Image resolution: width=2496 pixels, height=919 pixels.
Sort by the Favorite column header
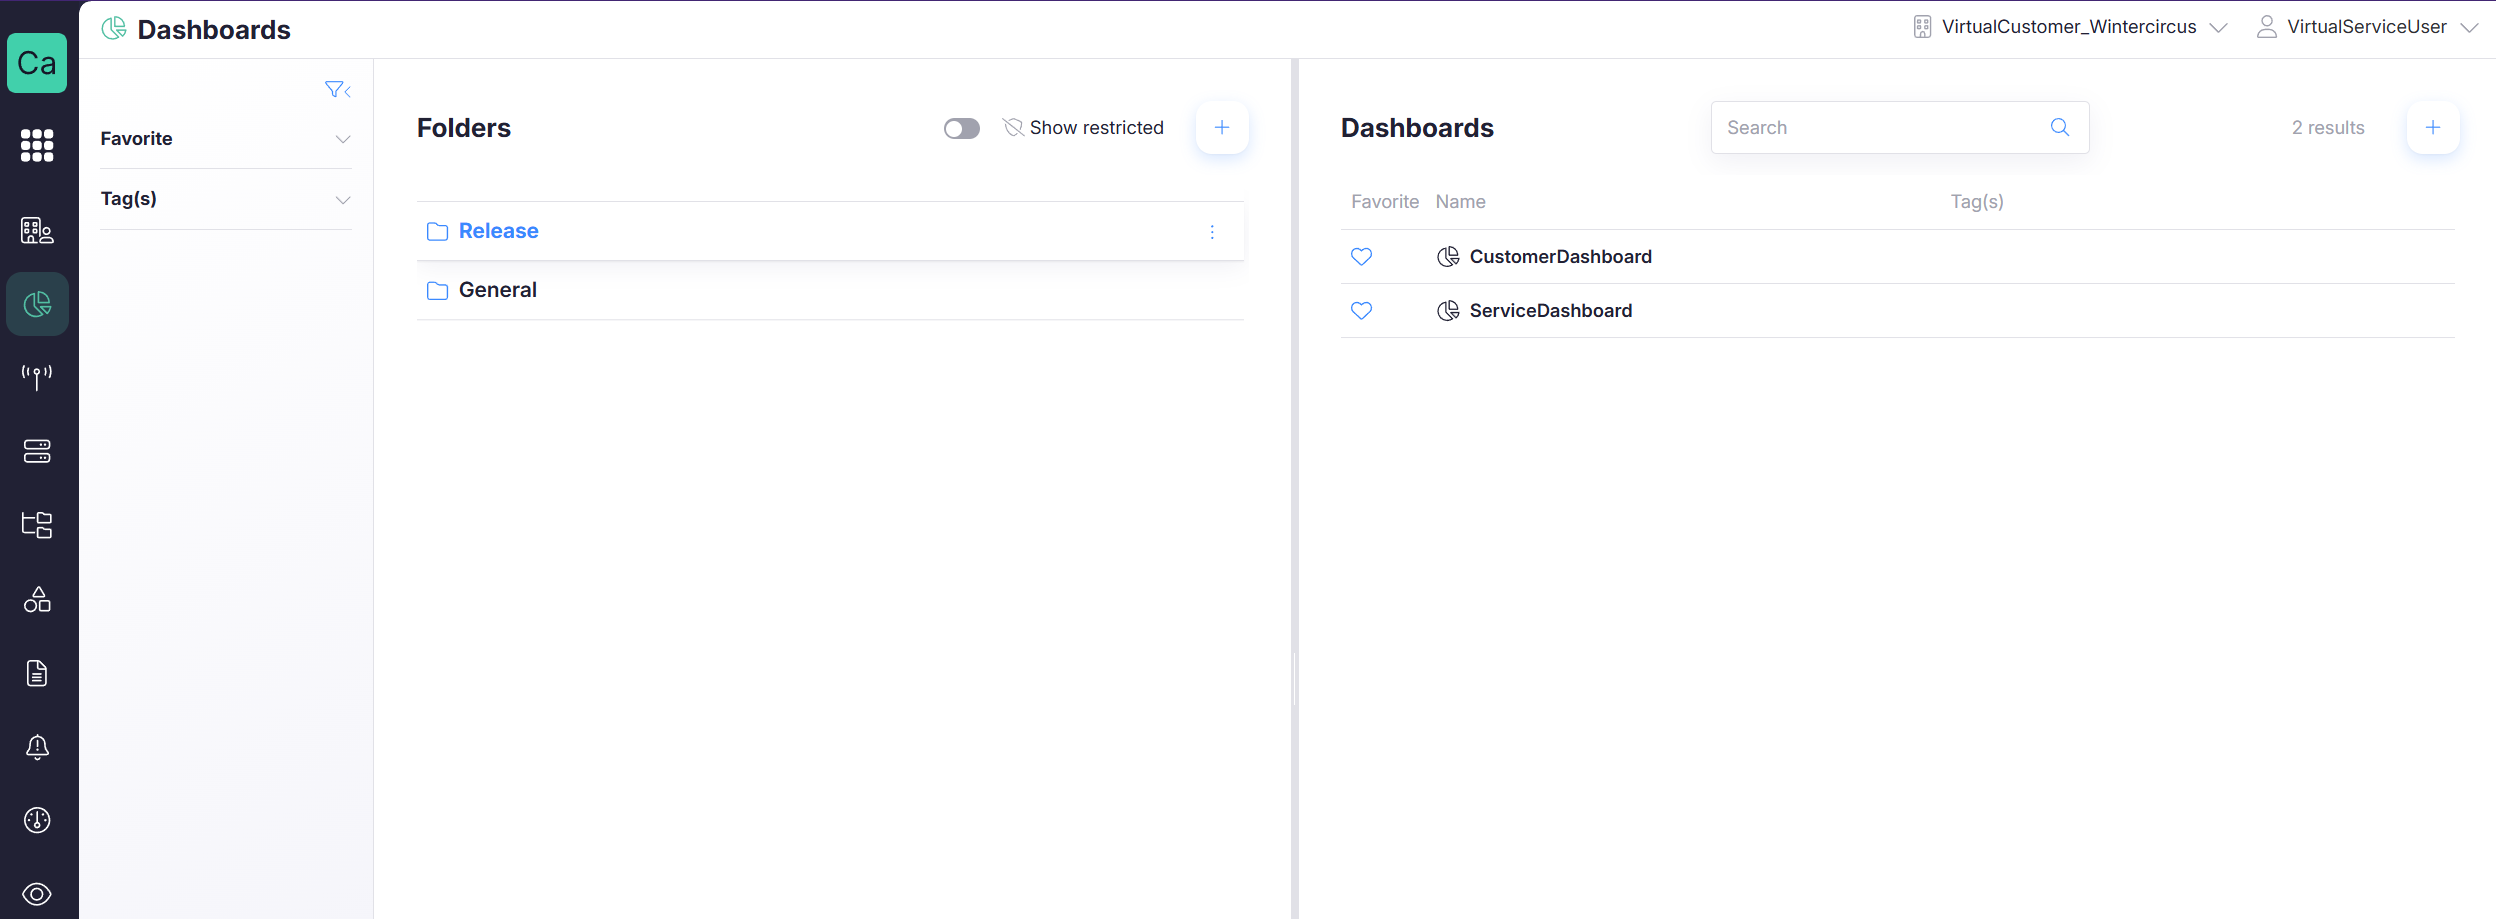[1385, 202]
